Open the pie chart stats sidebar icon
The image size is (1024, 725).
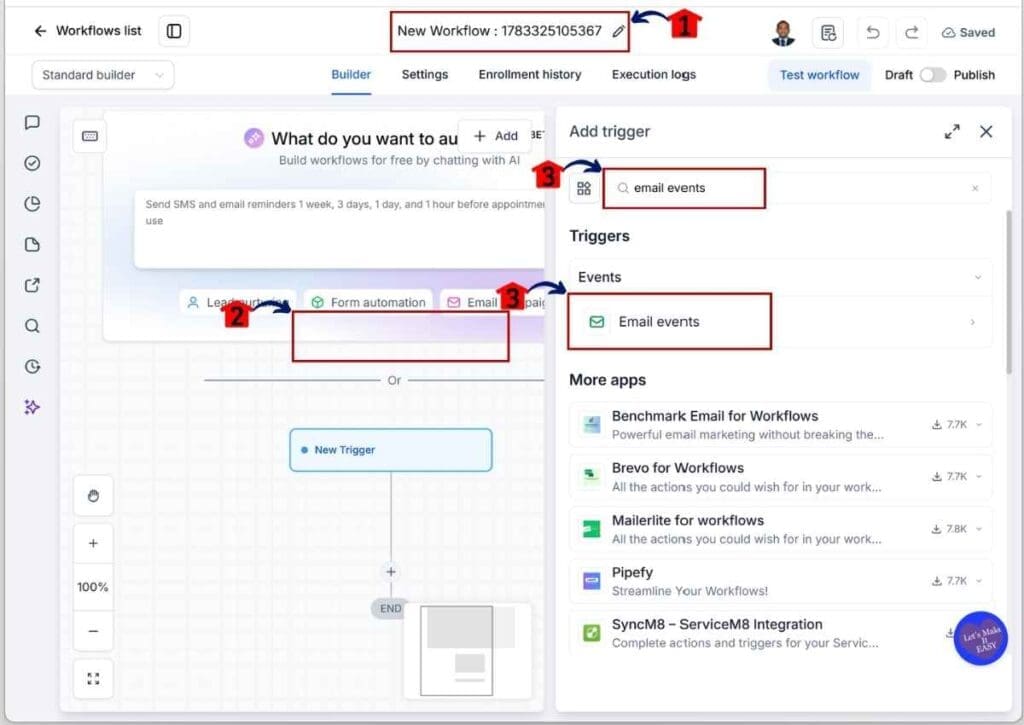pos(32,204)
